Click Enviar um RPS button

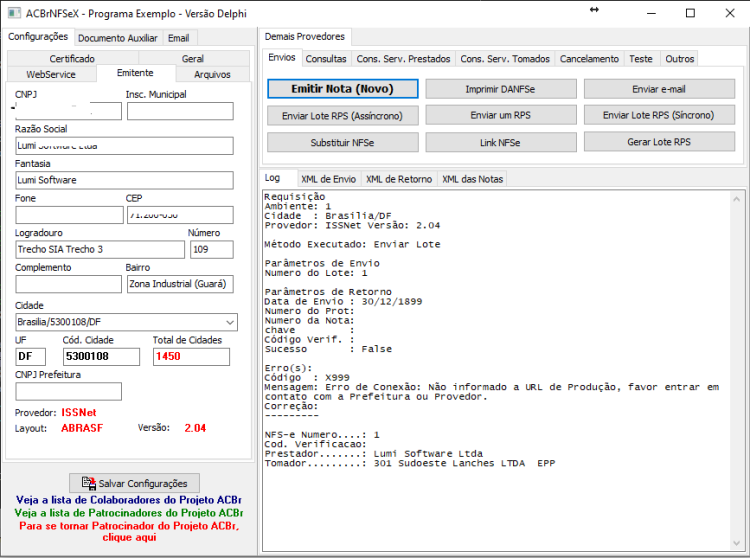(501, 115)
